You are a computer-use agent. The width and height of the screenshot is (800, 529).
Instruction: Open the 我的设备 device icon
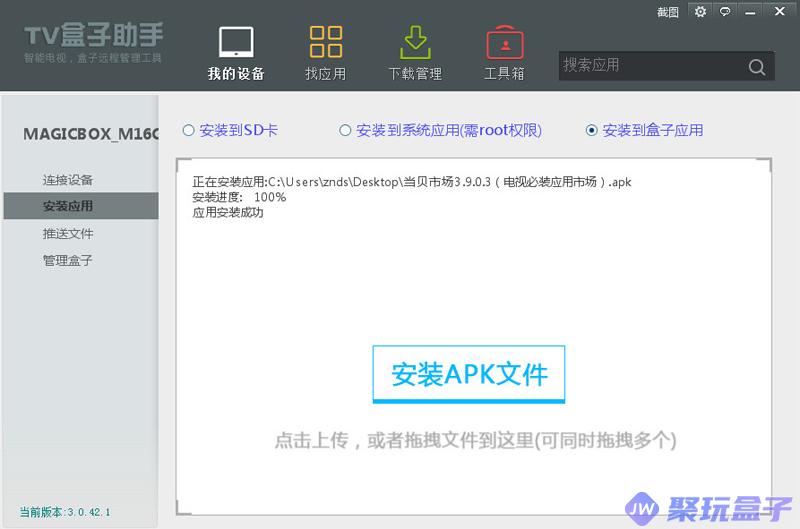(x=236, y=42)
